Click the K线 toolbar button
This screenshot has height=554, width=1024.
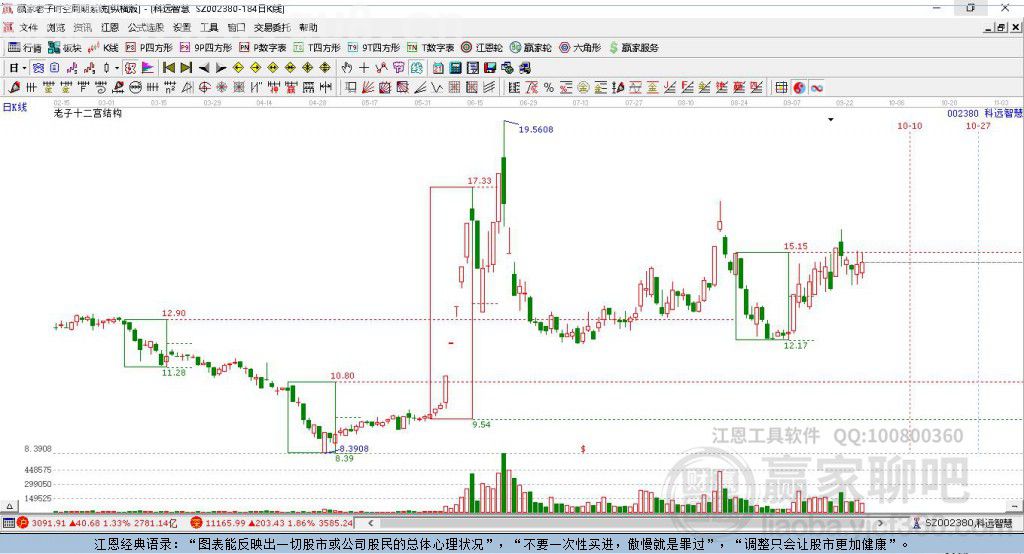pos(103,48)
